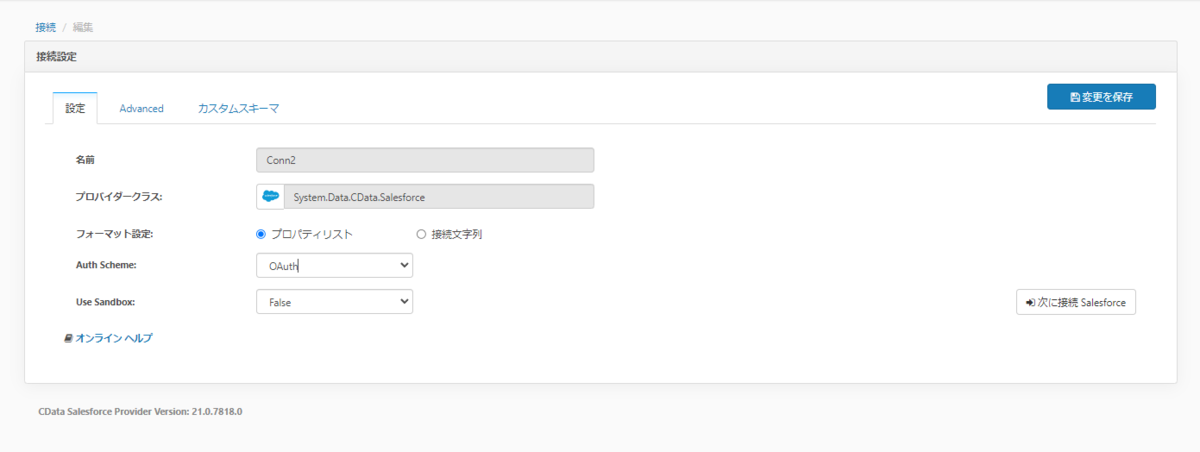Click the 接続設定 panel header text

[56, 57]
